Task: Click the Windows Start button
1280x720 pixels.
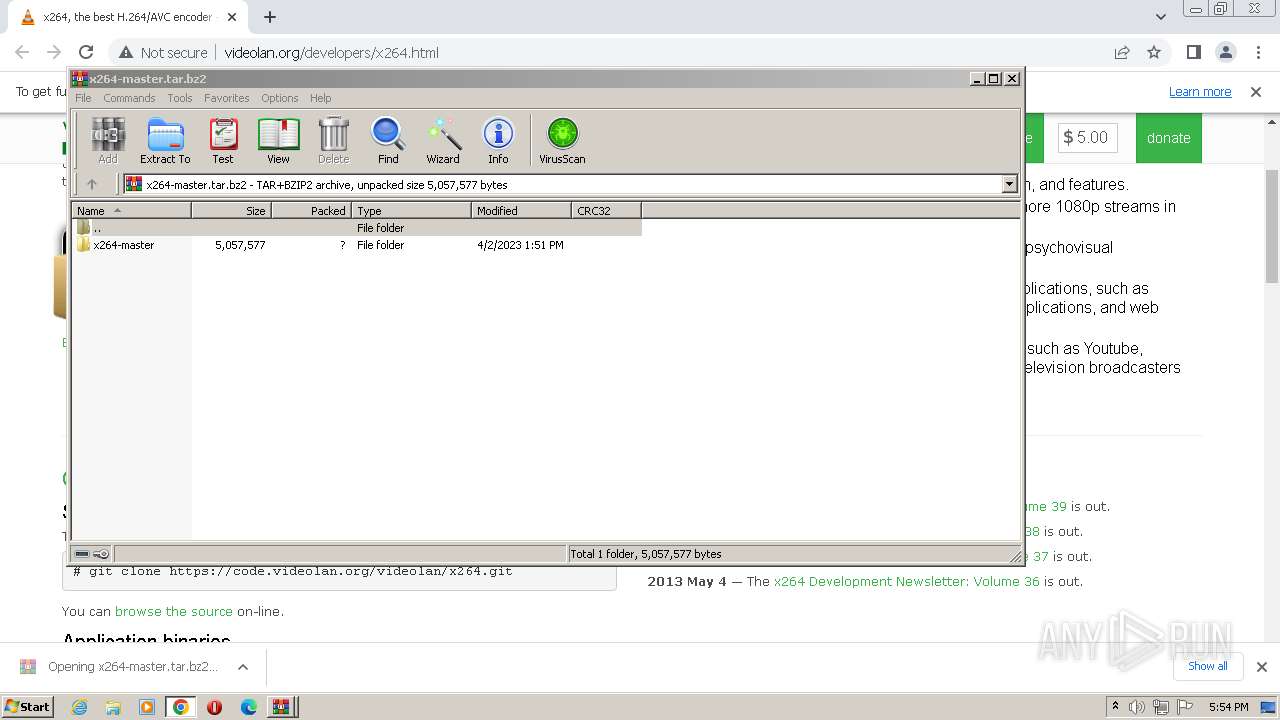Action: [x=28, y=706]
